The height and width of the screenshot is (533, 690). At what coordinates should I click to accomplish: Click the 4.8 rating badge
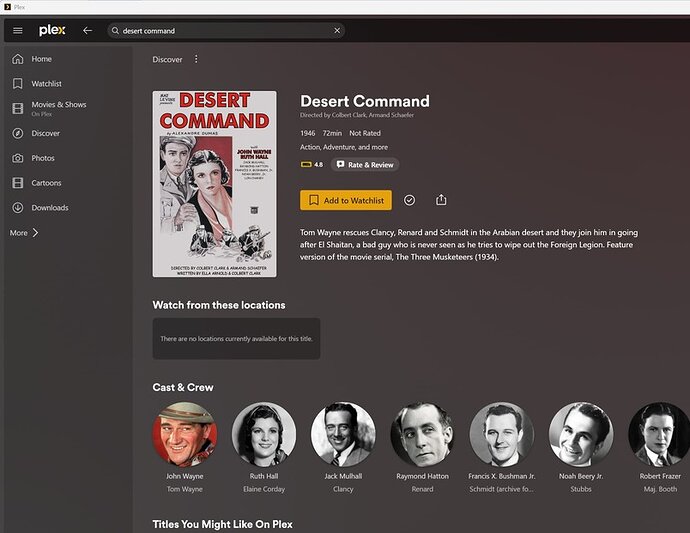point(312,165)
